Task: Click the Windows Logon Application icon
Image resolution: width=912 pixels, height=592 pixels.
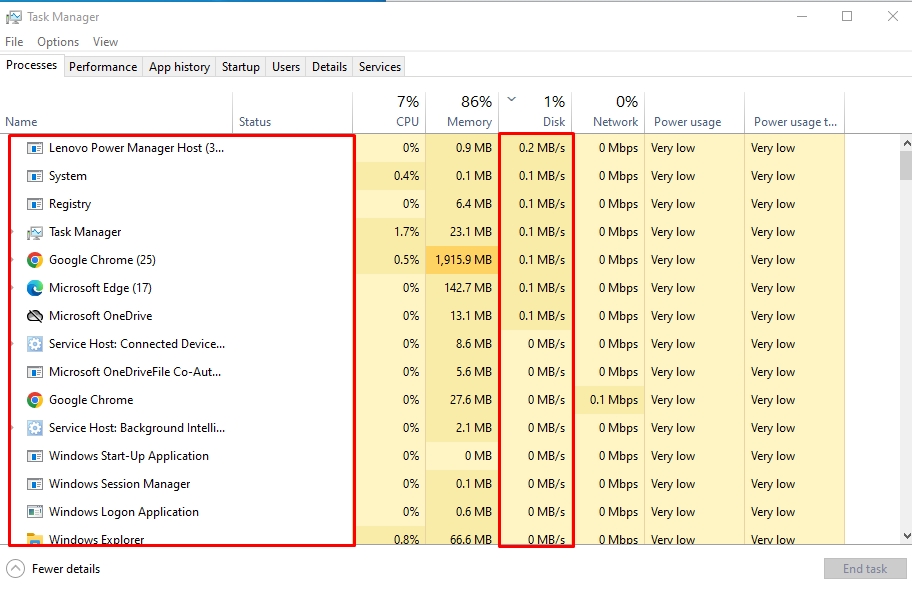Action: pos(35,512)
